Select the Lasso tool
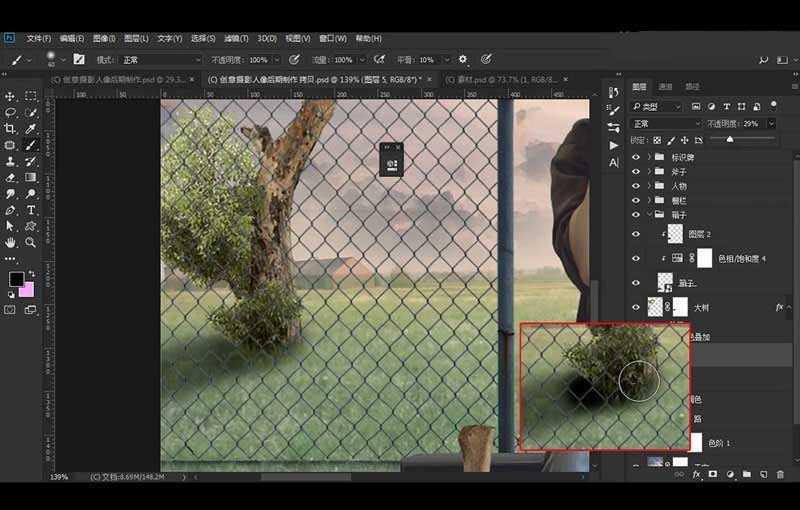This screenshot has width=800, height=510. pos(11,113)
